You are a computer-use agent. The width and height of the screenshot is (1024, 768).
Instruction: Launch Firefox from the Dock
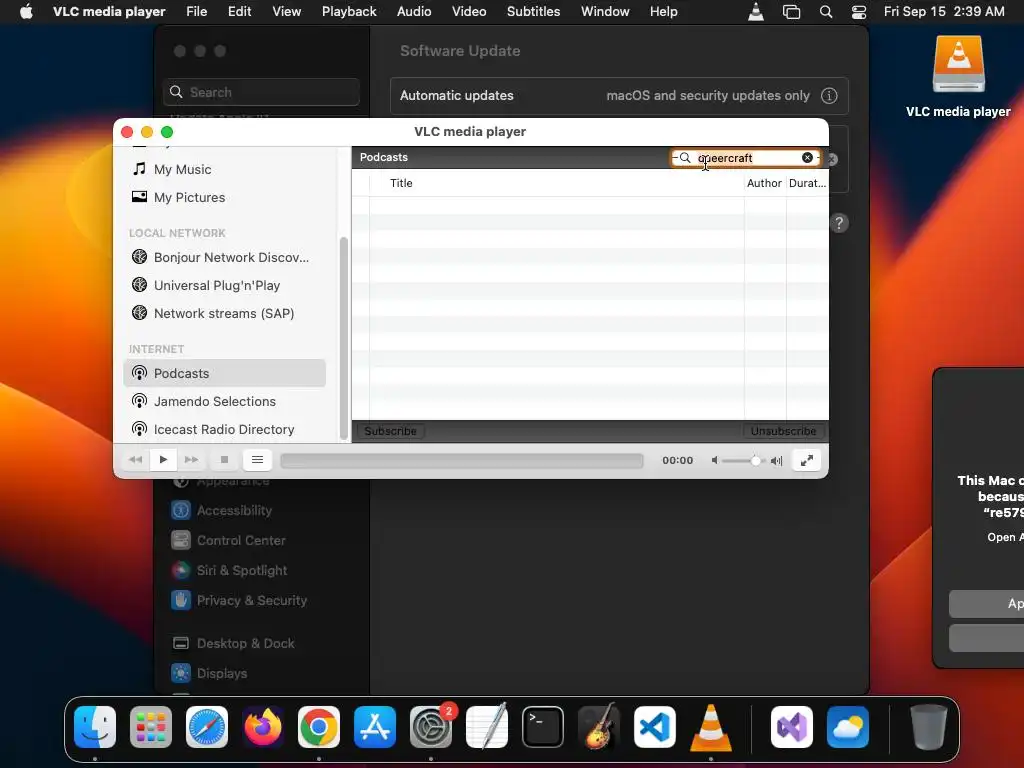263,727
